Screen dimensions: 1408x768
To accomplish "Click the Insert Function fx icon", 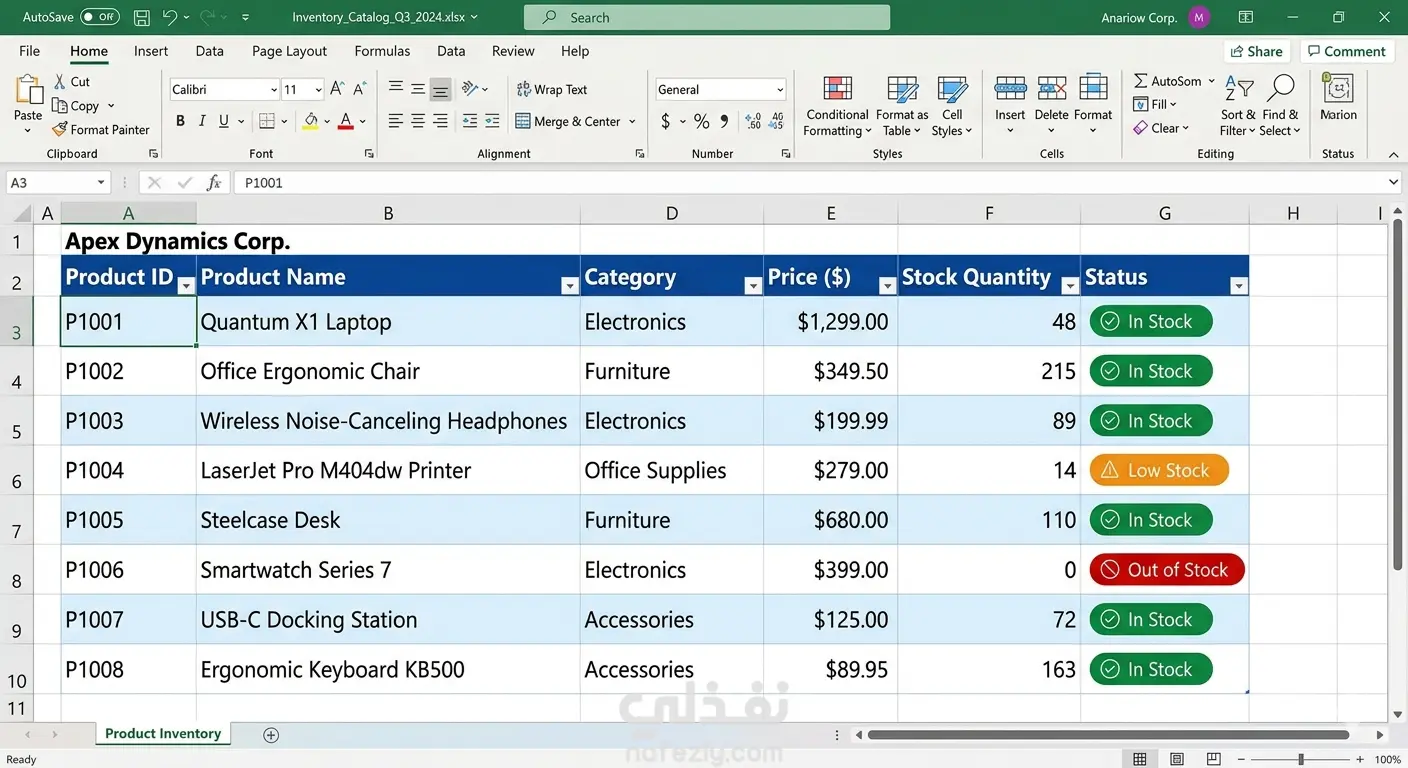I will point(214,183).
